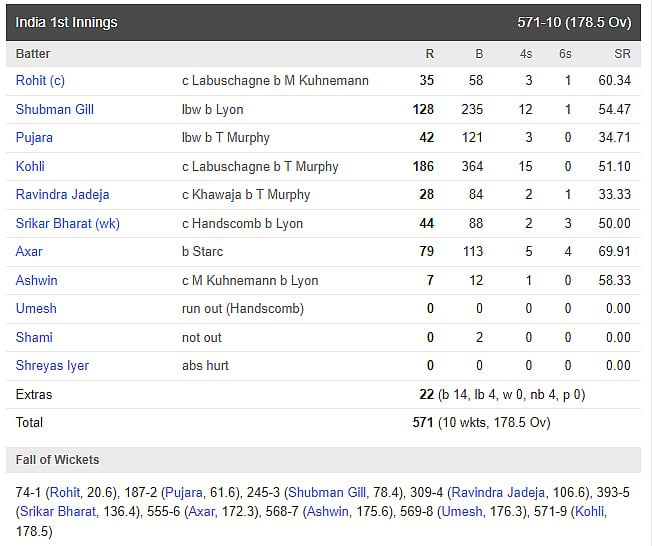The width and height of the screenshot is (652, 546).
Task: Open Srikar Bharat in Fall of Wickets
Action: click(x=56, y=512)
